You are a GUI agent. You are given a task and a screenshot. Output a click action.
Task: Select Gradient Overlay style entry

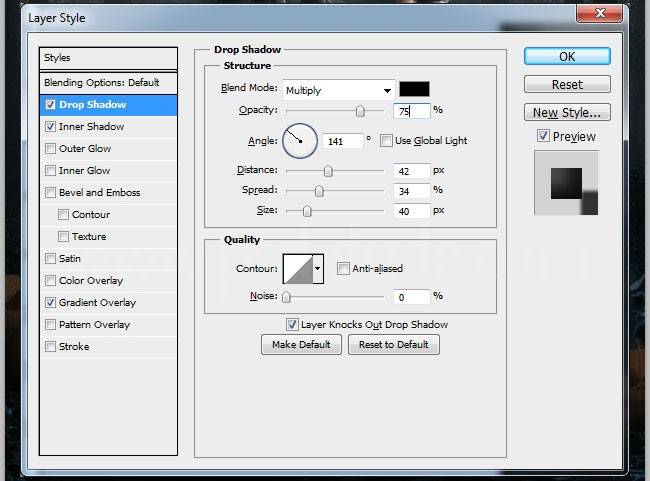[97, 302]
